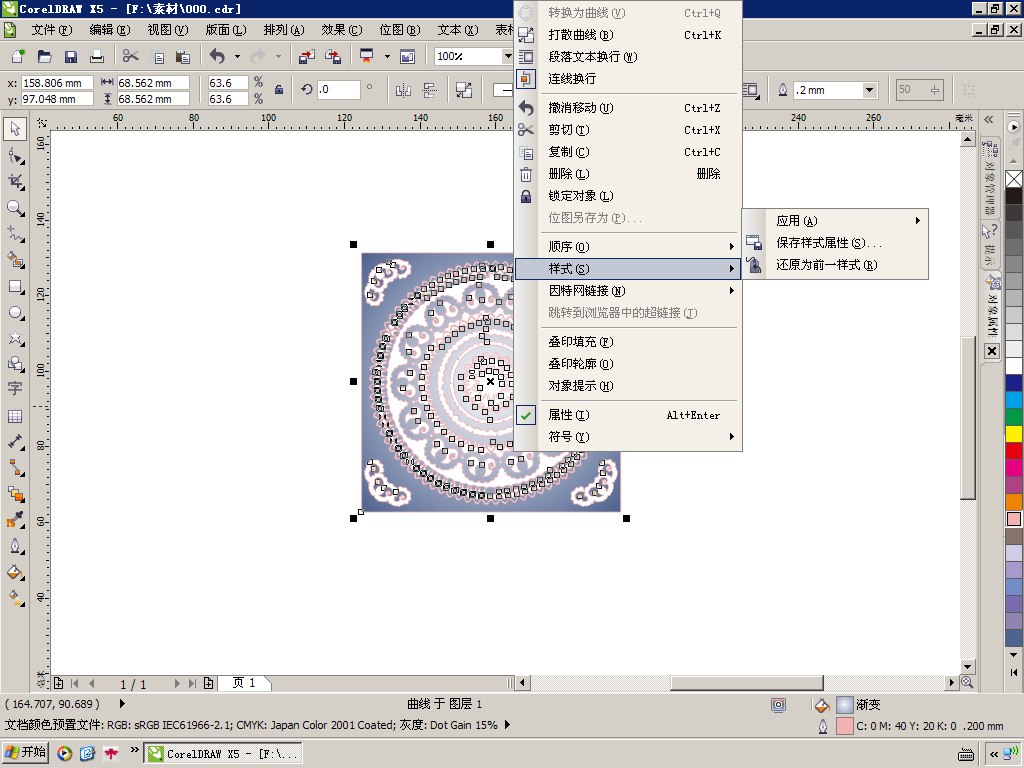Select the Outline pen tool
Image resolution: width=1024 pixels, height=768 pixels.
(x=15, y=546)
